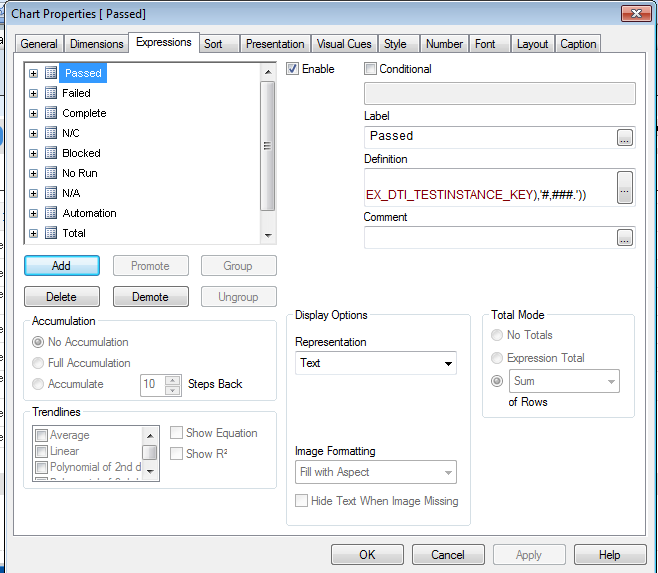Expand the N/C expression node

34,133
